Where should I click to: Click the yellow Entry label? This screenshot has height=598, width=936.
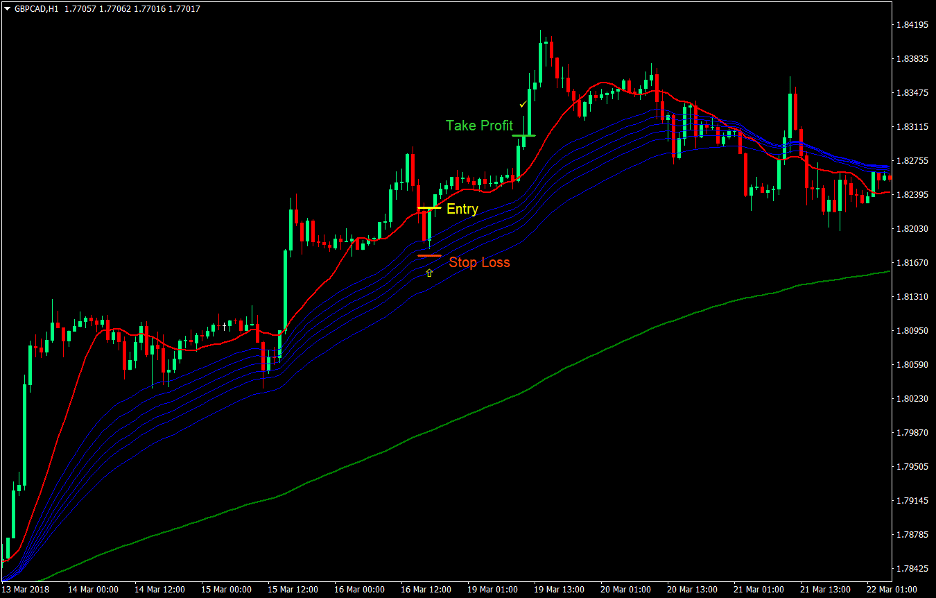click(463, 210)
